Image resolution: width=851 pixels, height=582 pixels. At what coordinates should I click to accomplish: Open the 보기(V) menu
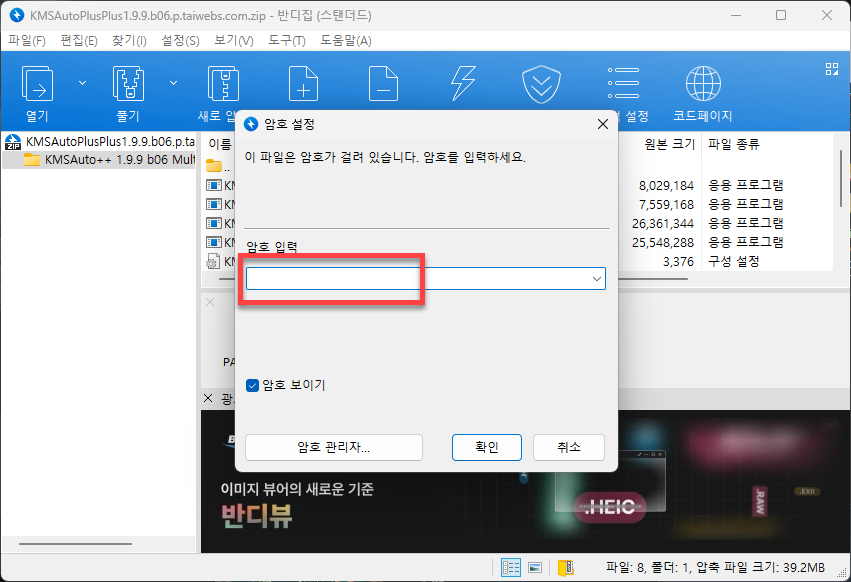[x=233, y=41]
